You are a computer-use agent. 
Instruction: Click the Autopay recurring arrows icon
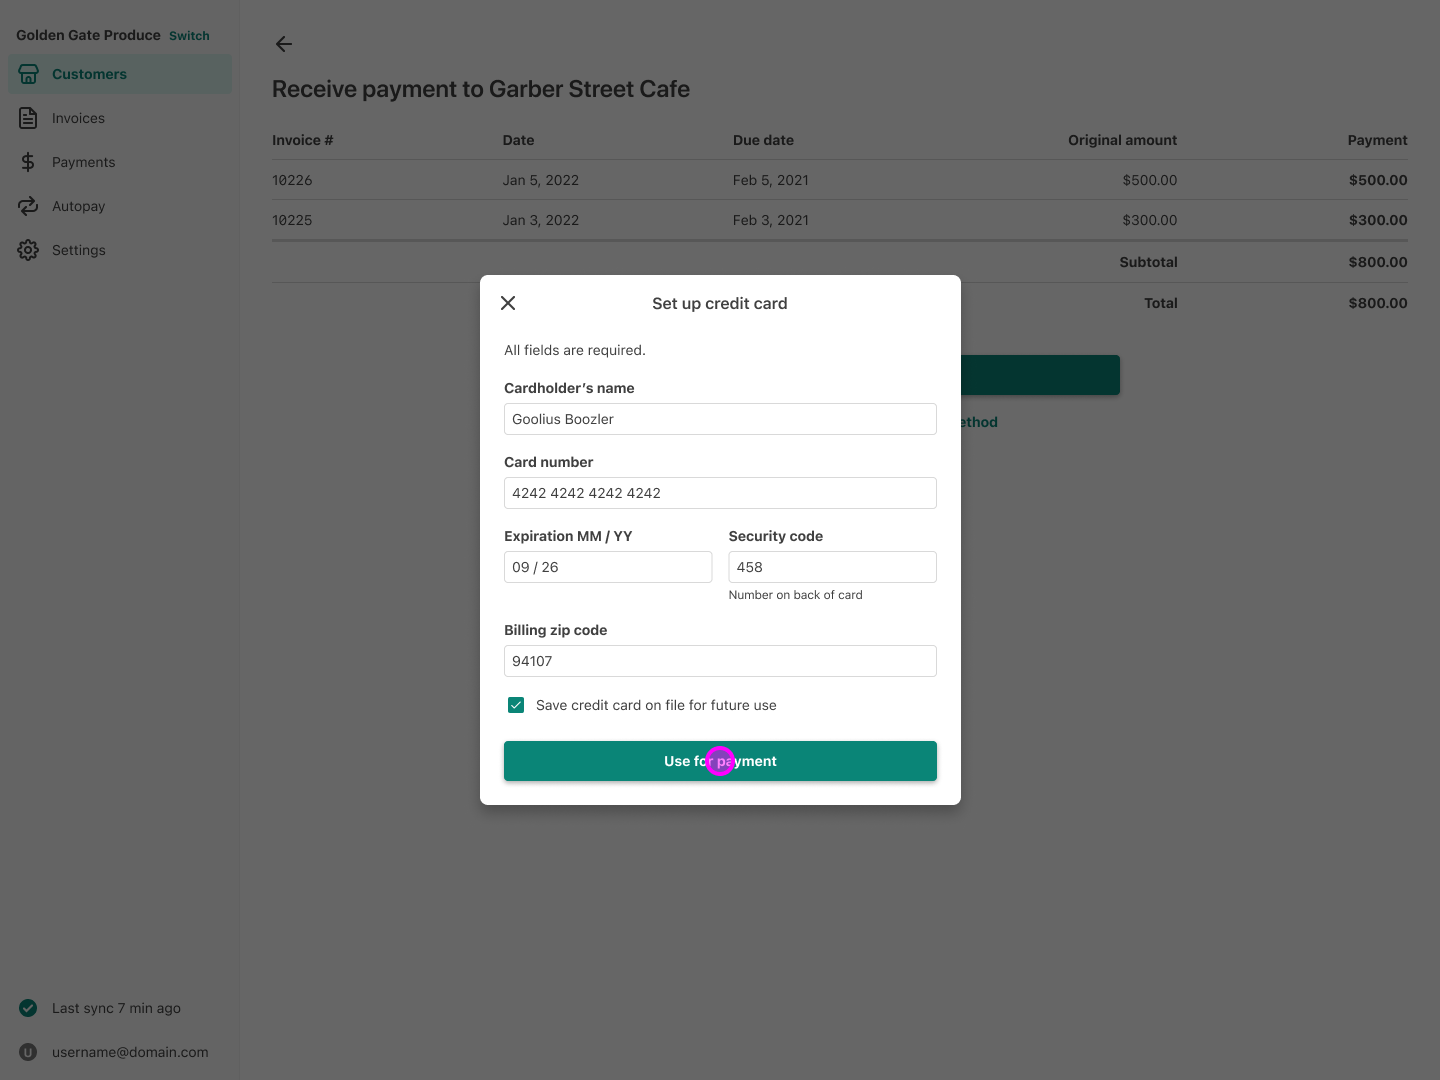[x=28, y=206]
